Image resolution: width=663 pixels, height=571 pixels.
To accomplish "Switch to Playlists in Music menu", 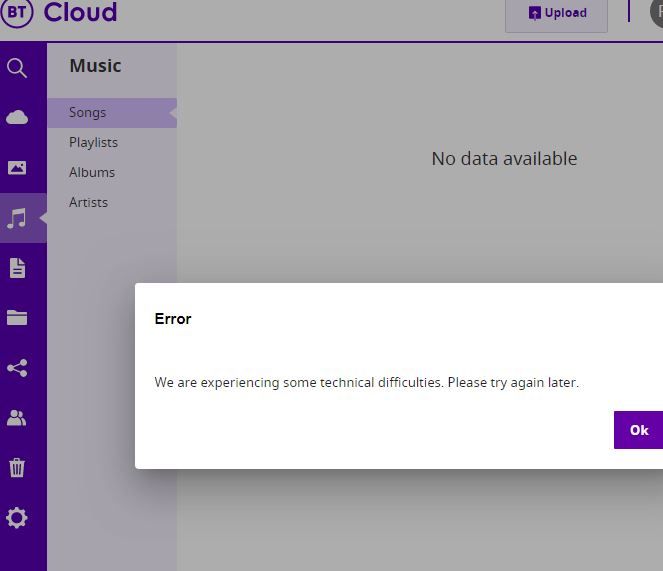I will 93,143.
